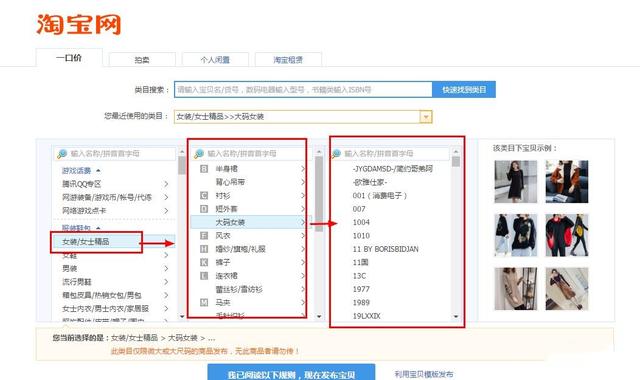
Task: Collapse the 服装鞋包 category group
Action: pos(98,228)
